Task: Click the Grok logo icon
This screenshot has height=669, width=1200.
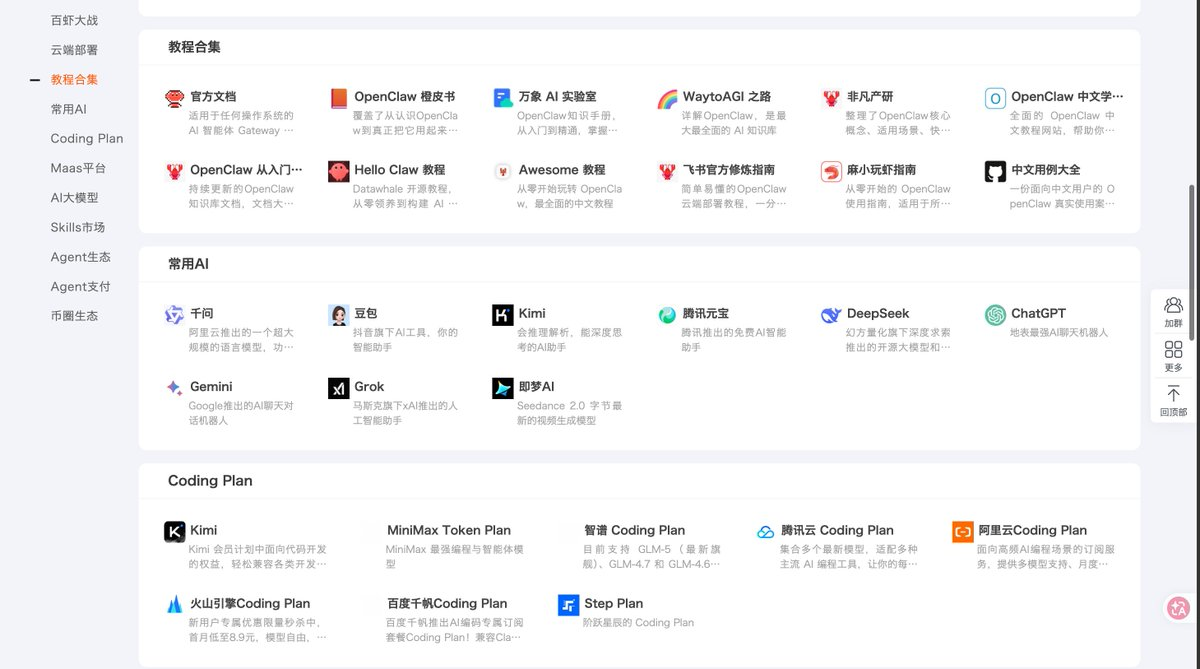Action: (x=339, y=388)
